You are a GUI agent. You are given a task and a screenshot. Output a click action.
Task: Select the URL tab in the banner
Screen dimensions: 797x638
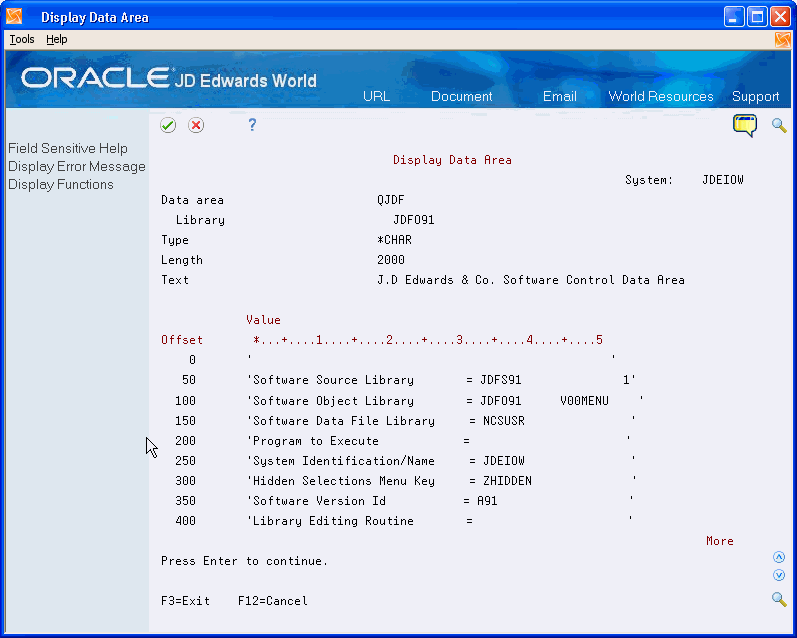pos(377,97)
